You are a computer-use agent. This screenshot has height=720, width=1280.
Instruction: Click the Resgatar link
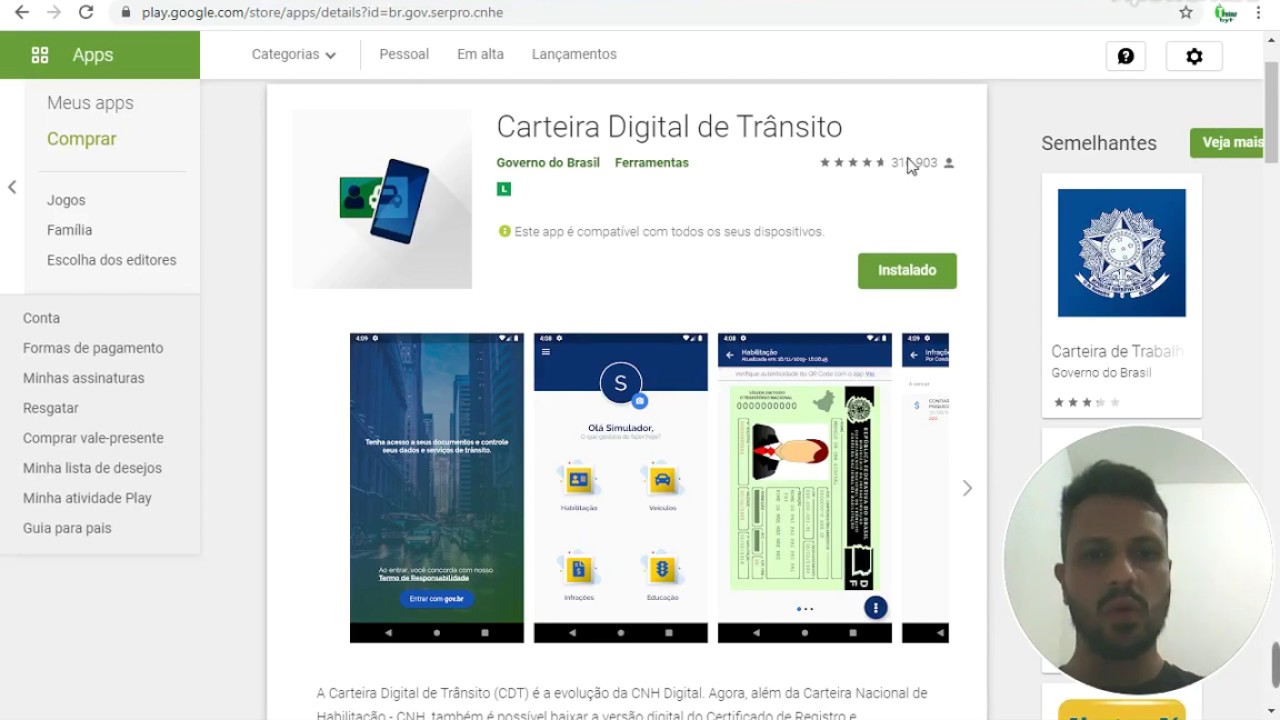pos(50,408)
